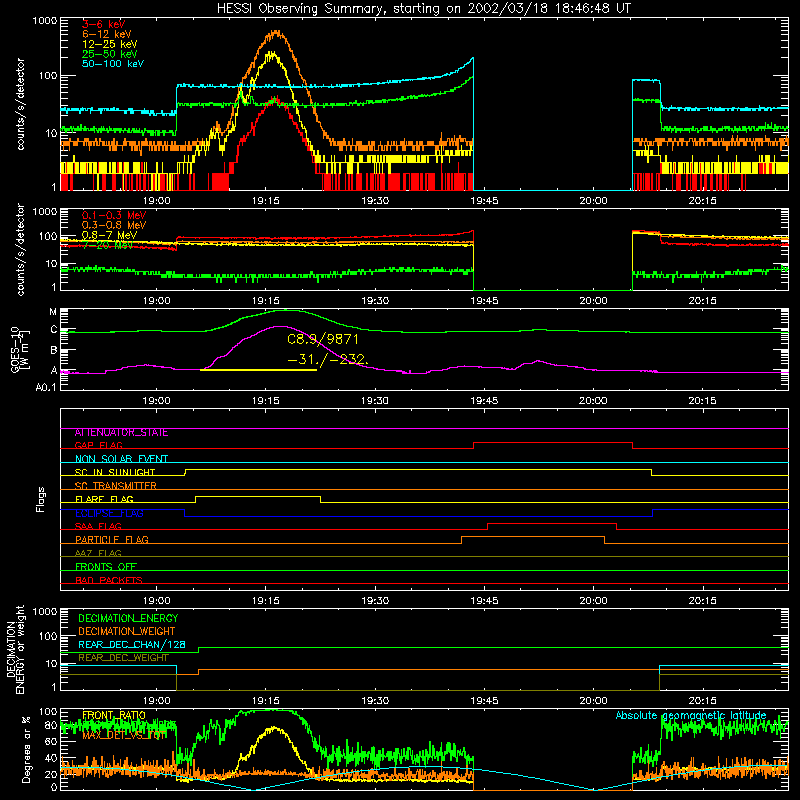This screenshot has width=800, height=800.
Task: Click the C class tick on GOES axis
Action: [54, 330]
